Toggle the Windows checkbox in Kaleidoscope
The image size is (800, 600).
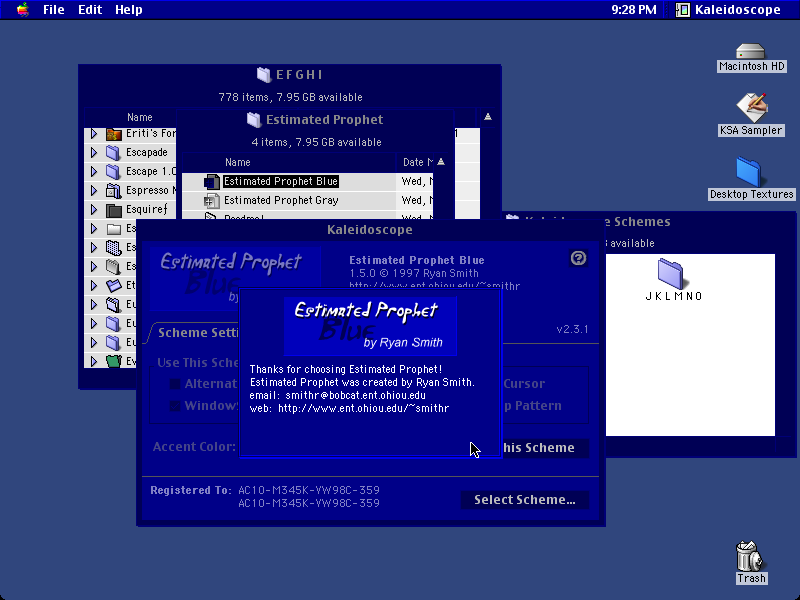click(174, 406)
